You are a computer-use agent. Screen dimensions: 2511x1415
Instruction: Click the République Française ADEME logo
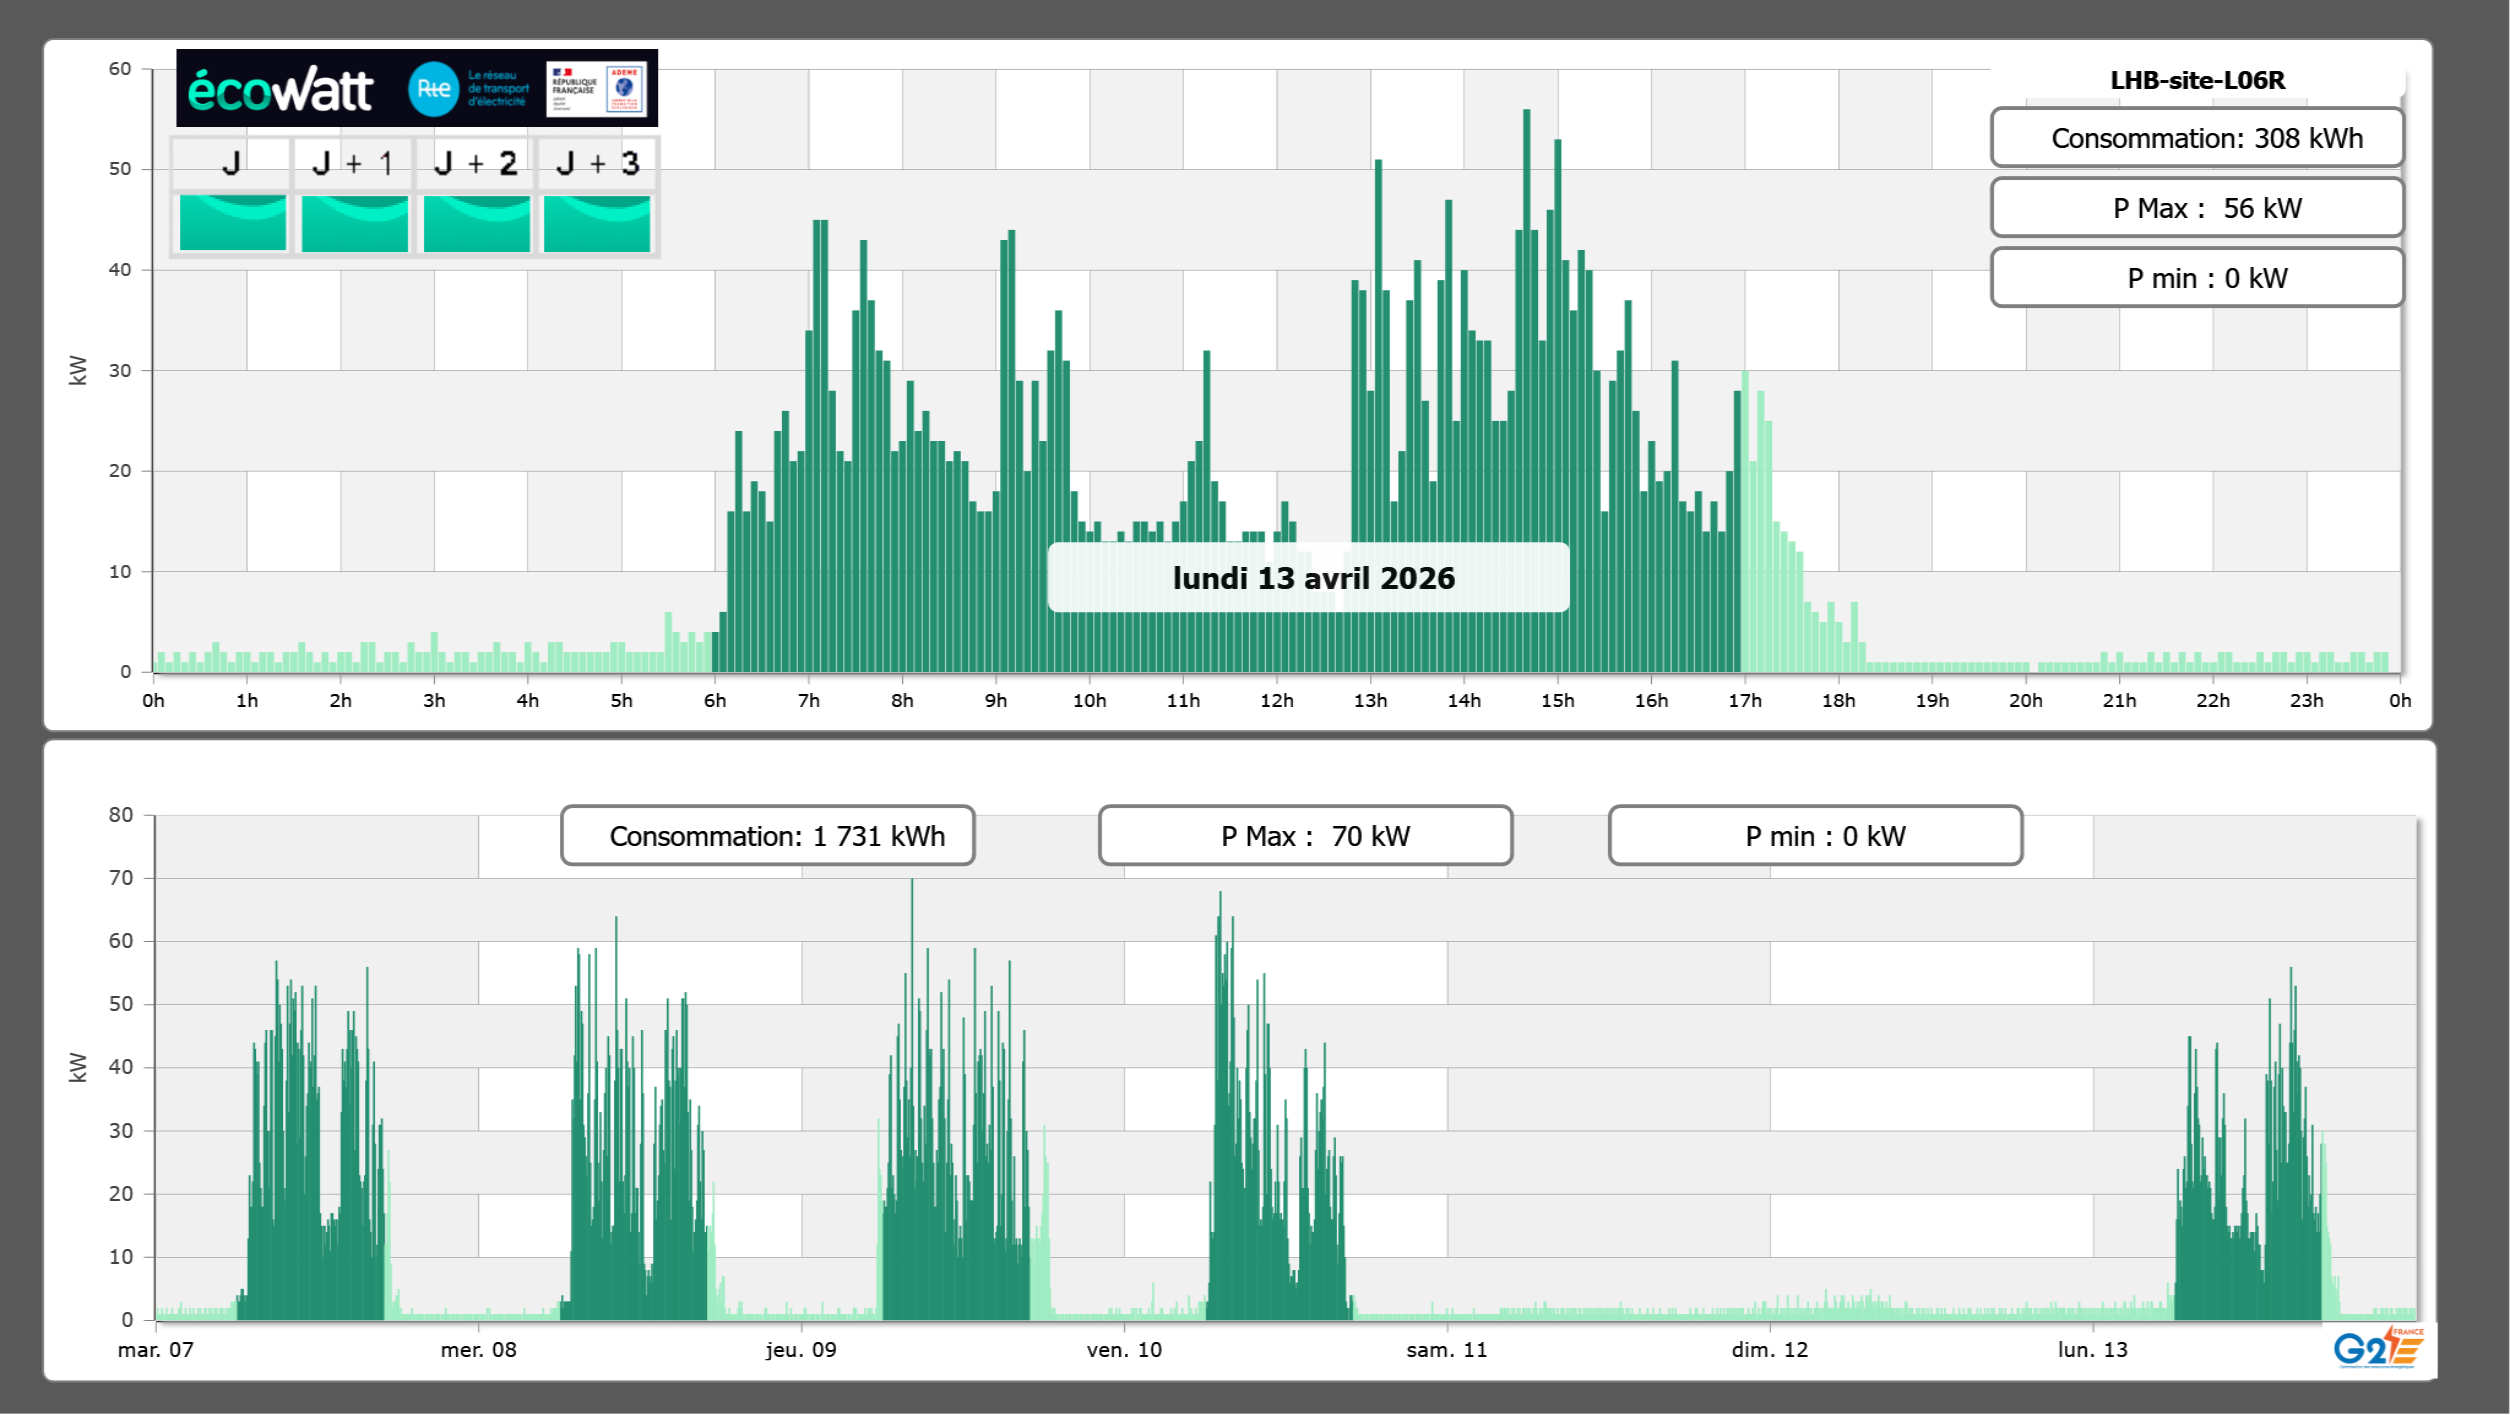[597, 89]
